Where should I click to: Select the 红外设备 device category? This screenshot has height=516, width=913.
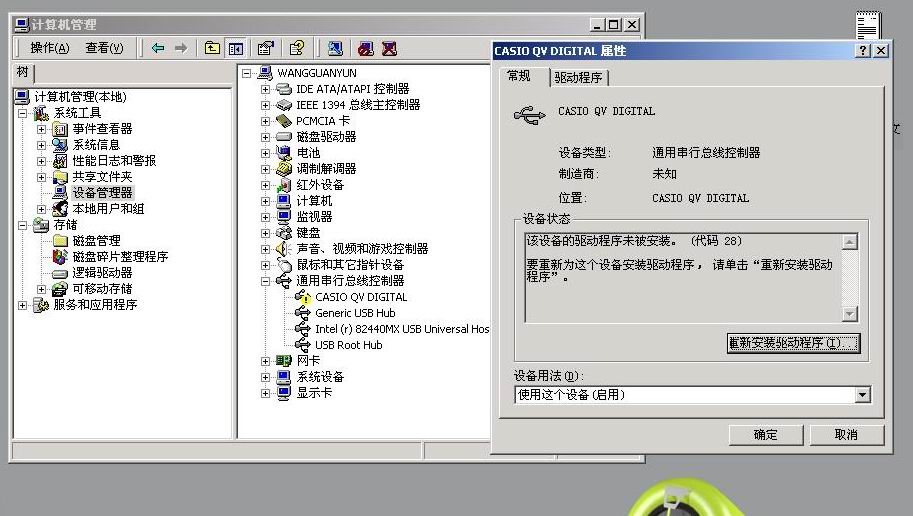(320, 185)
